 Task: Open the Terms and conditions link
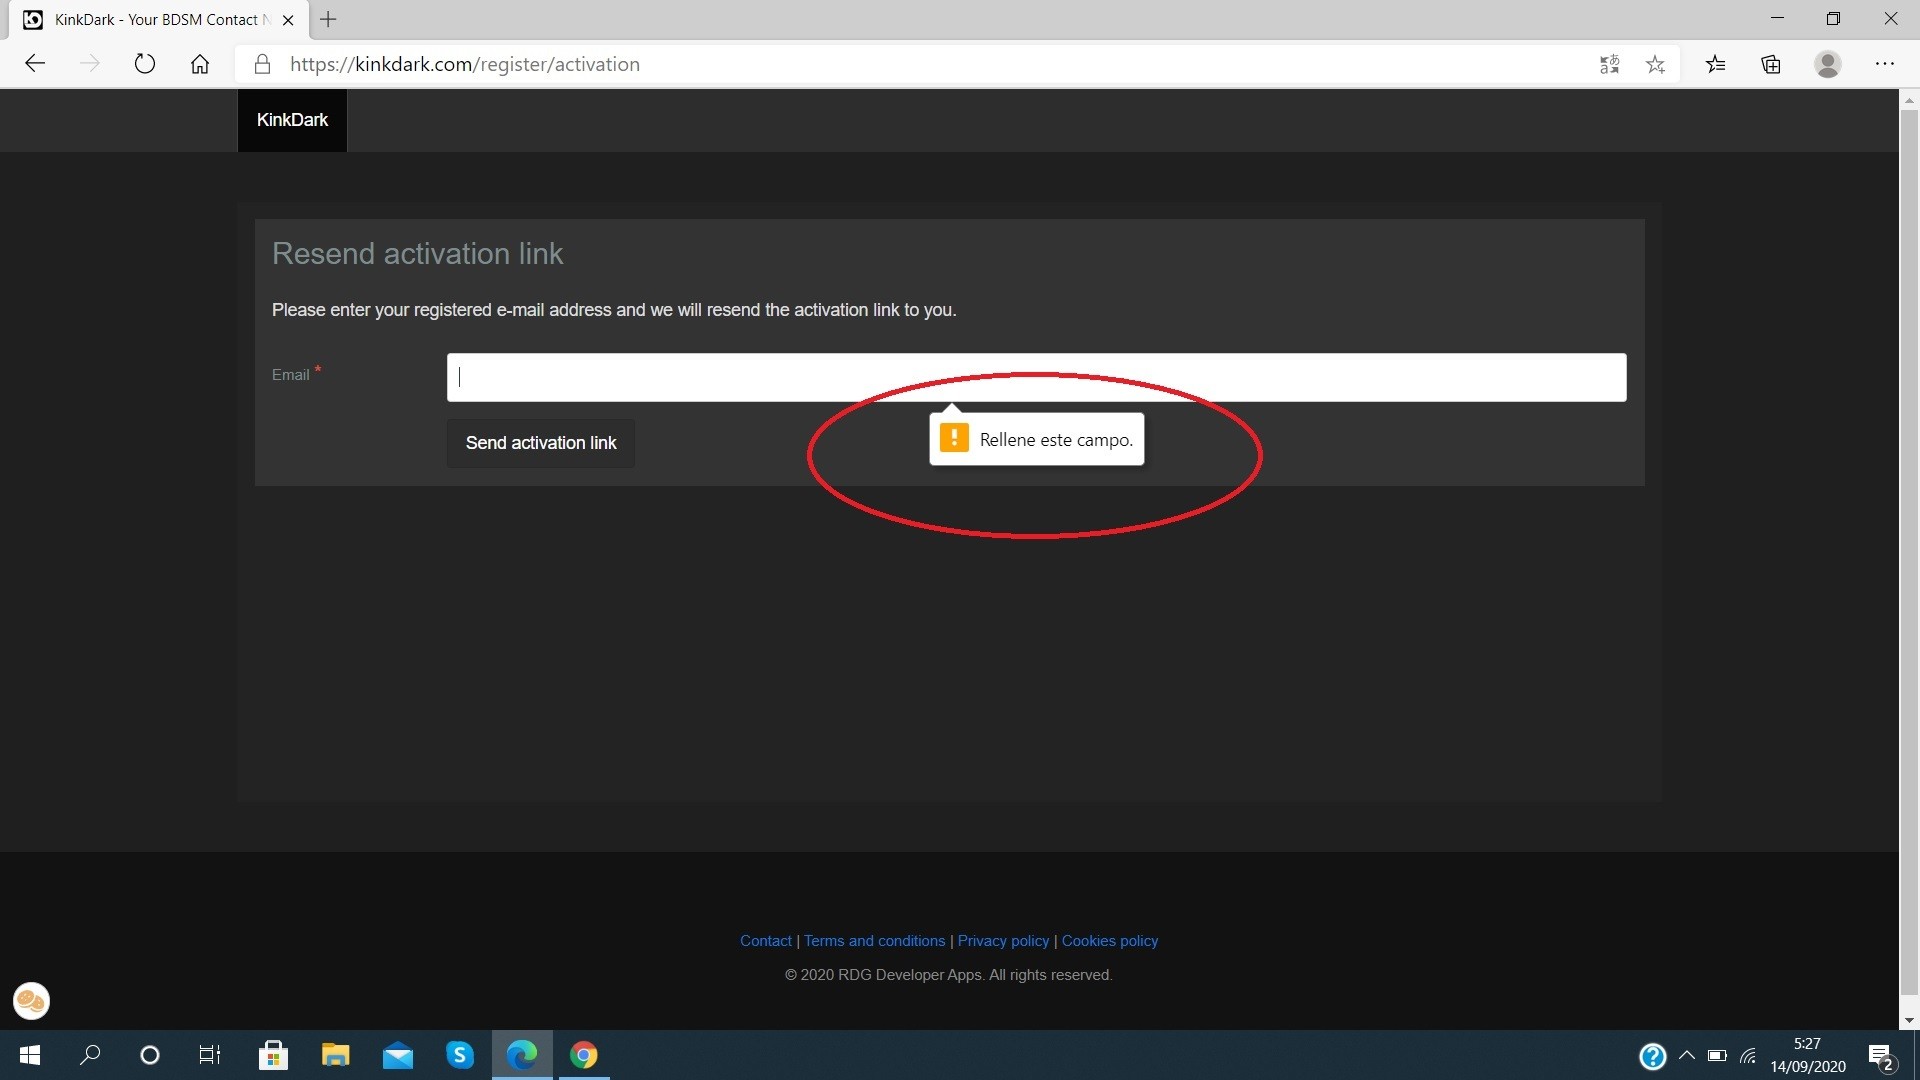[874, 941]
